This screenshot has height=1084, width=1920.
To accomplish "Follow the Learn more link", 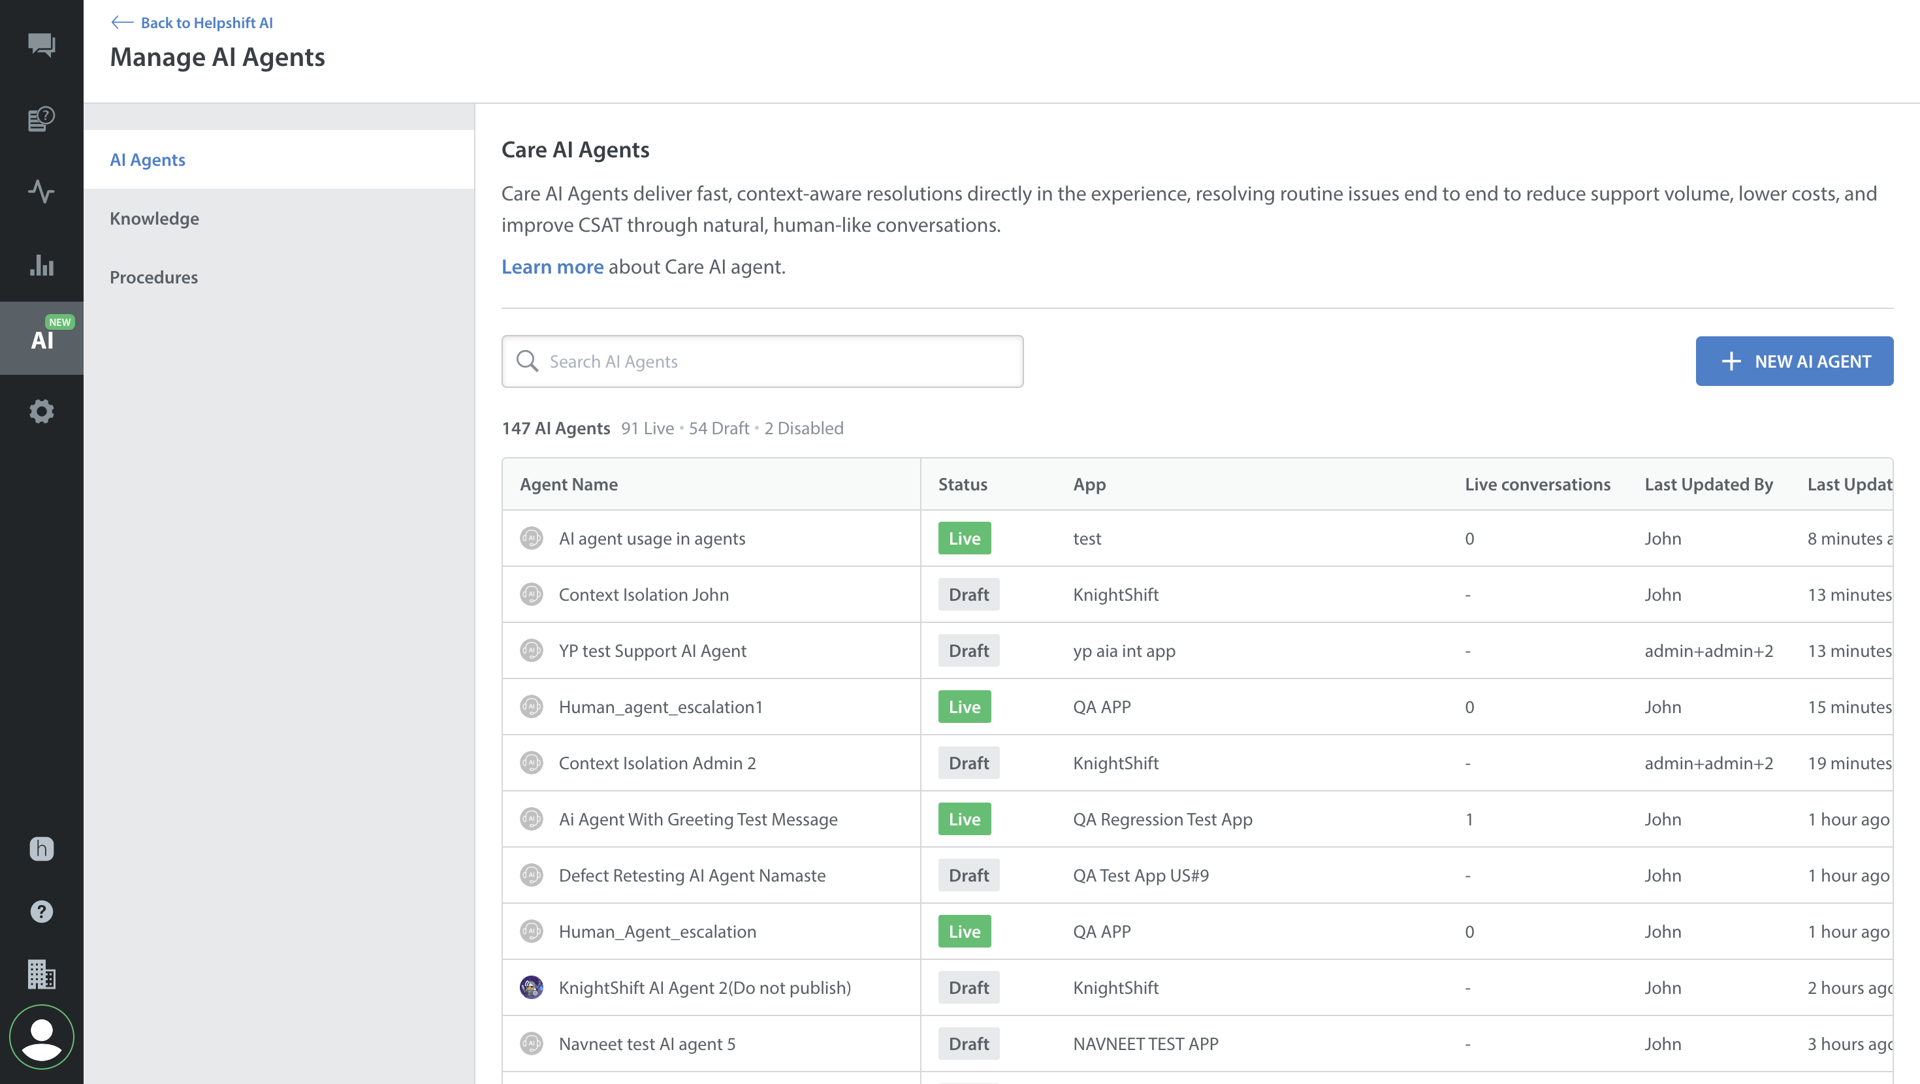I will (x=552, y=267).
